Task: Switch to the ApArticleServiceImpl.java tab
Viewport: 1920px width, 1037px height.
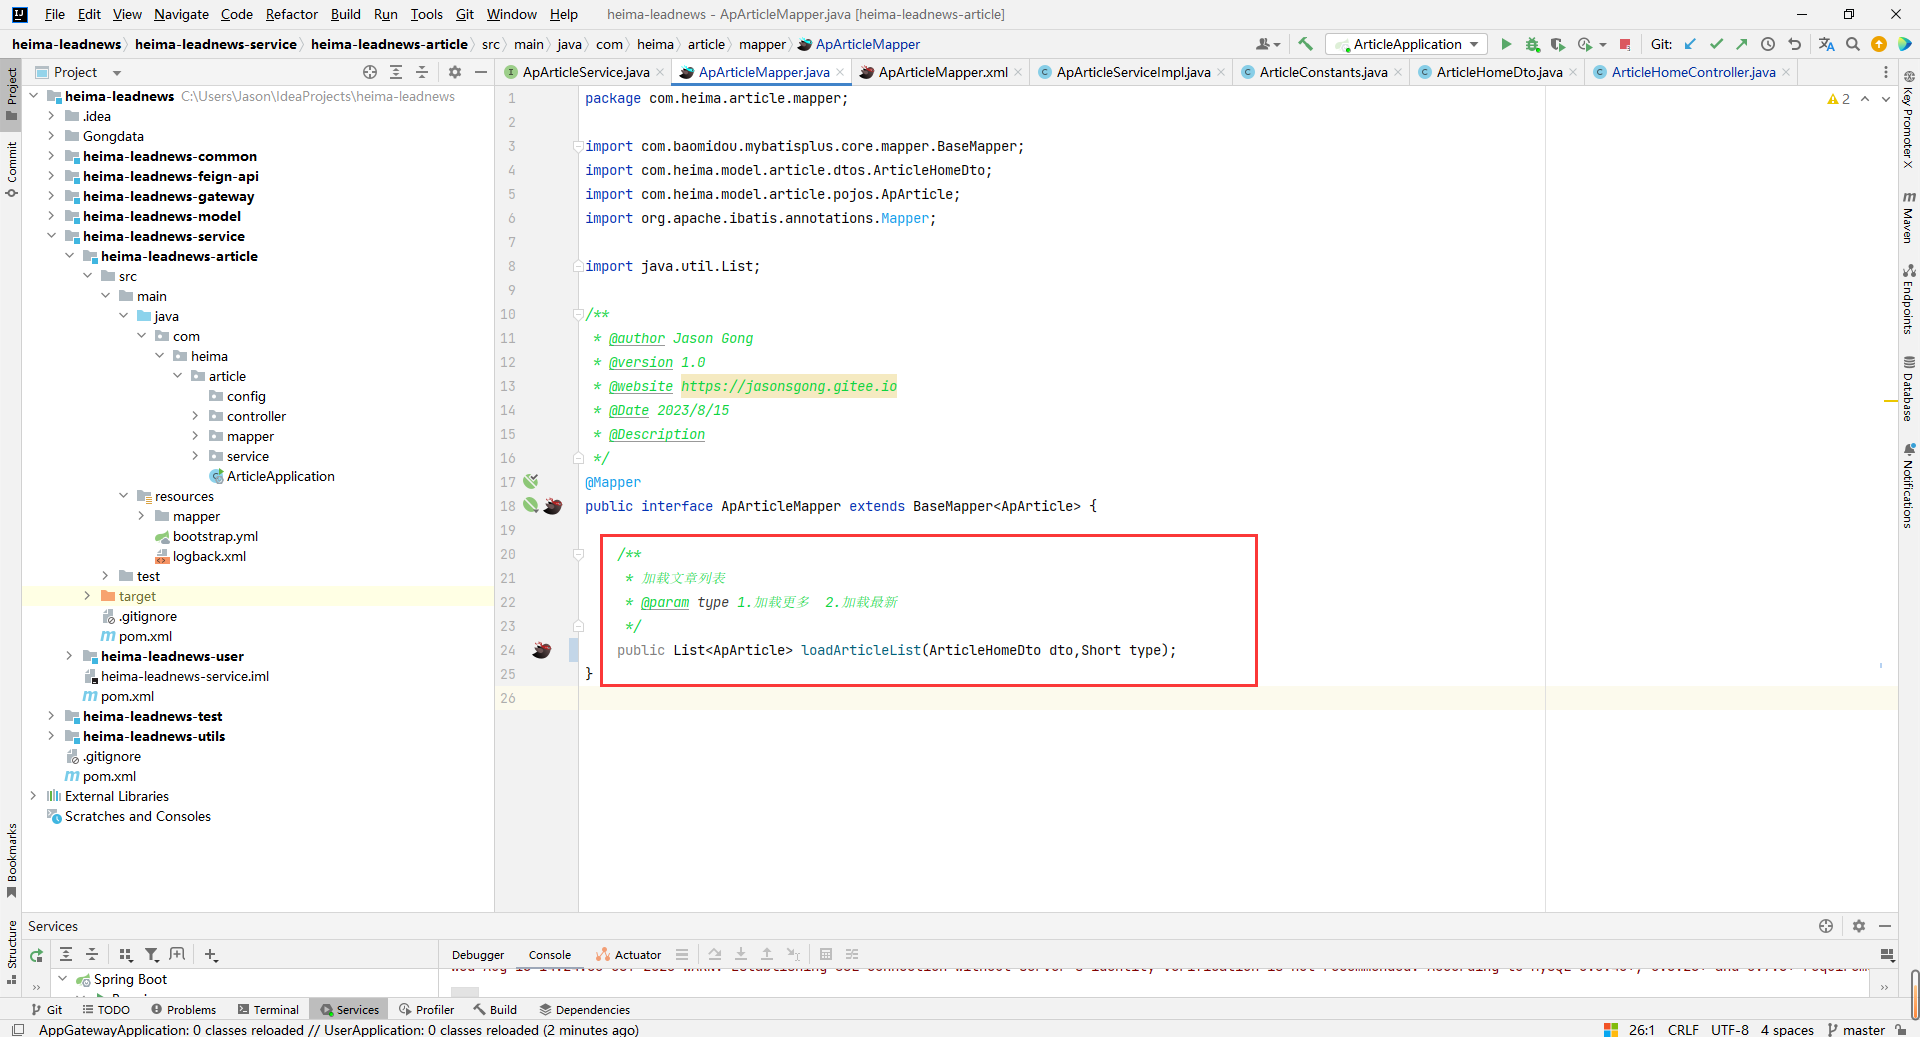Action: point(1132,72)
